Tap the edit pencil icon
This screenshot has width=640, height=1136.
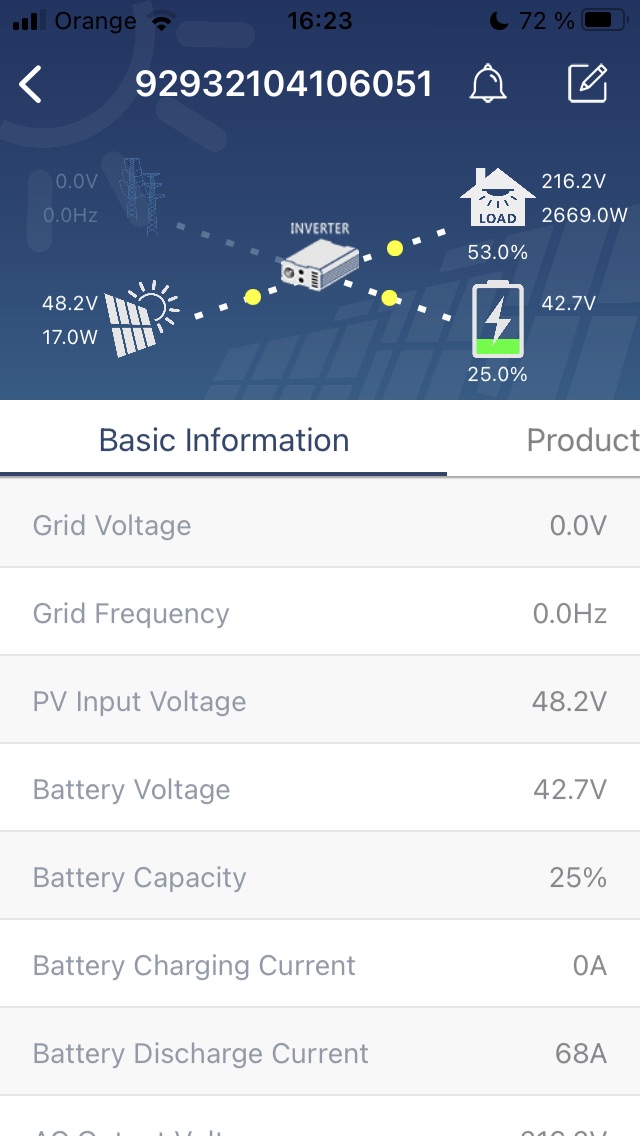coord(587,84)
